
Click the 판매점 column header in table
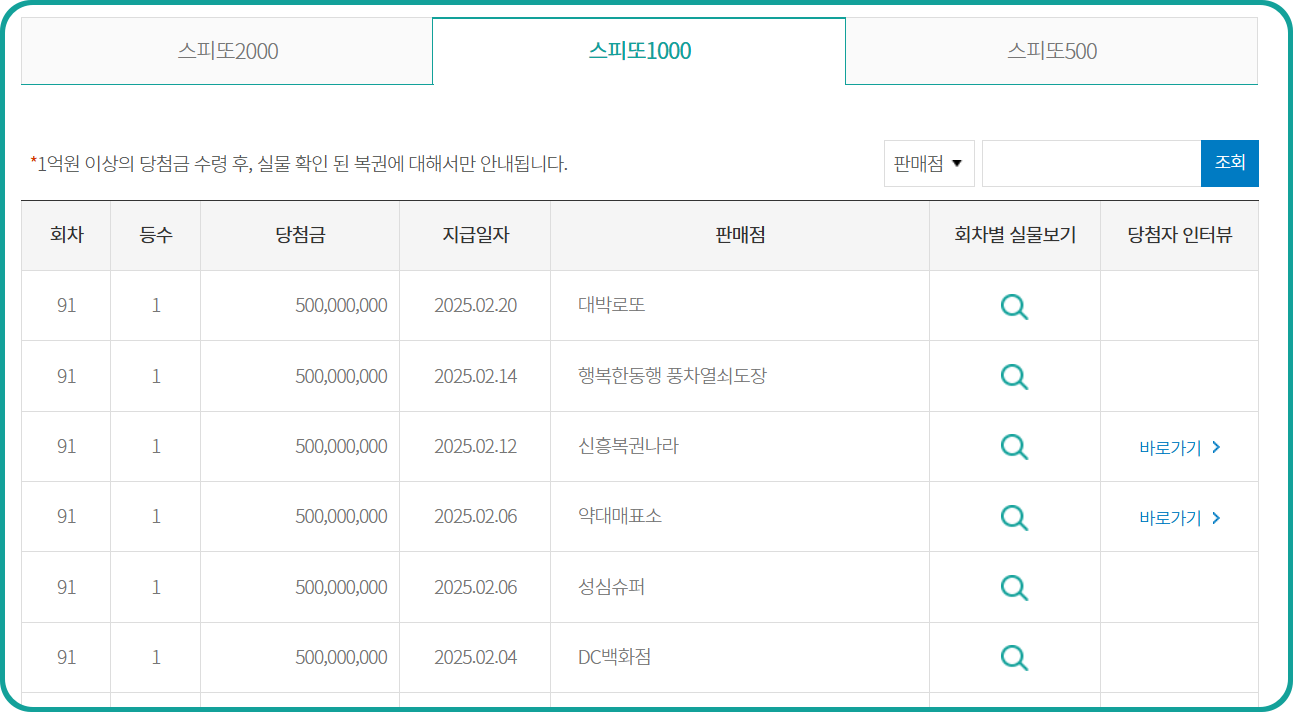(x=740, y=236)
